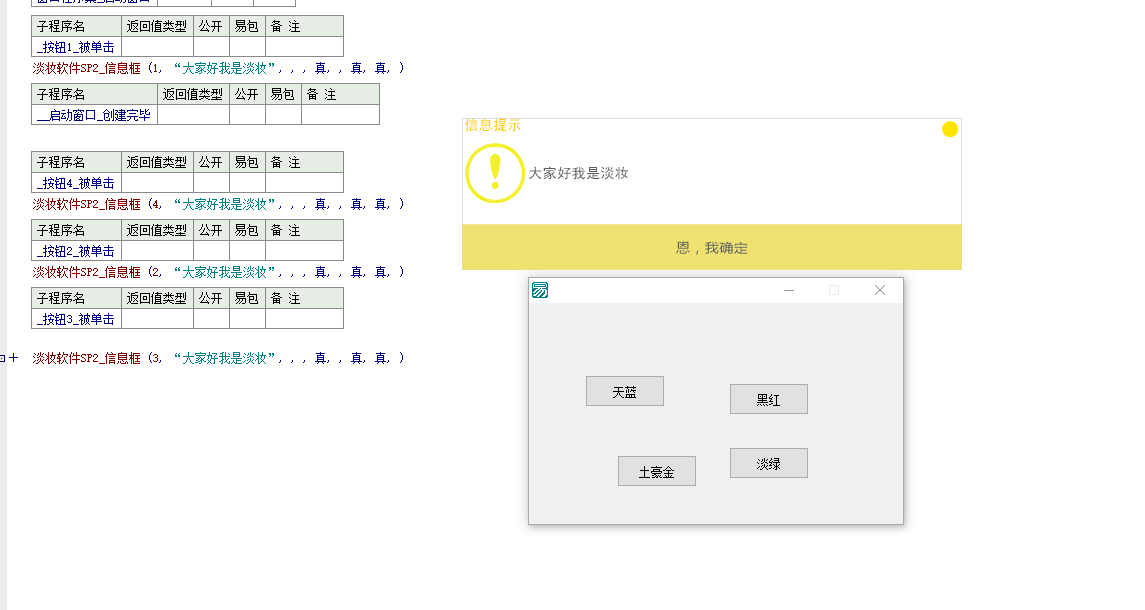
Task: Select the 淡绿 button
Action: point(768,463)
